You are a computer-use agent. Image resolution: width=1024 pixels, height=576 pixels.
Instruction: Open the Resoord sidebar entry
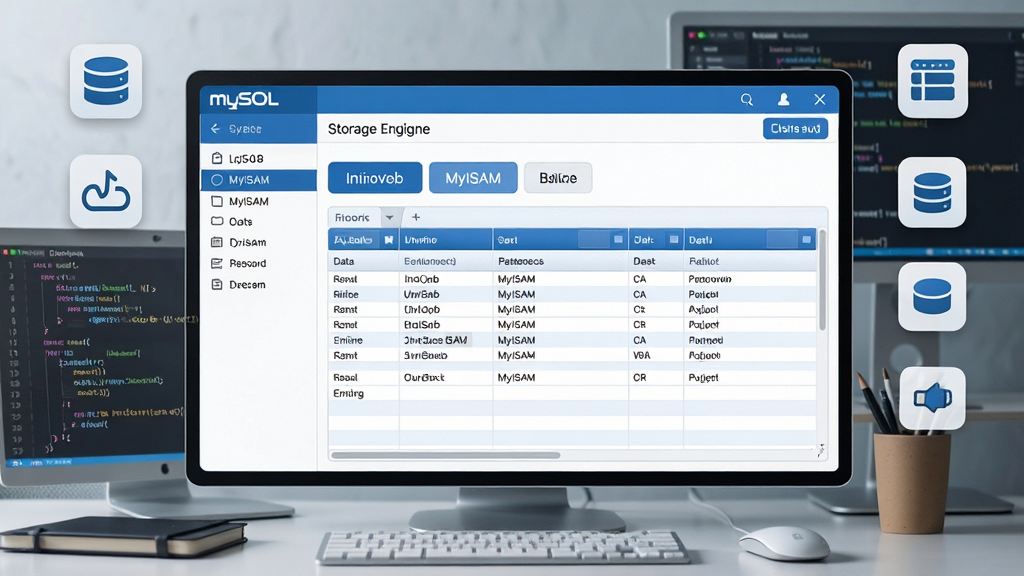click(259, 263)
